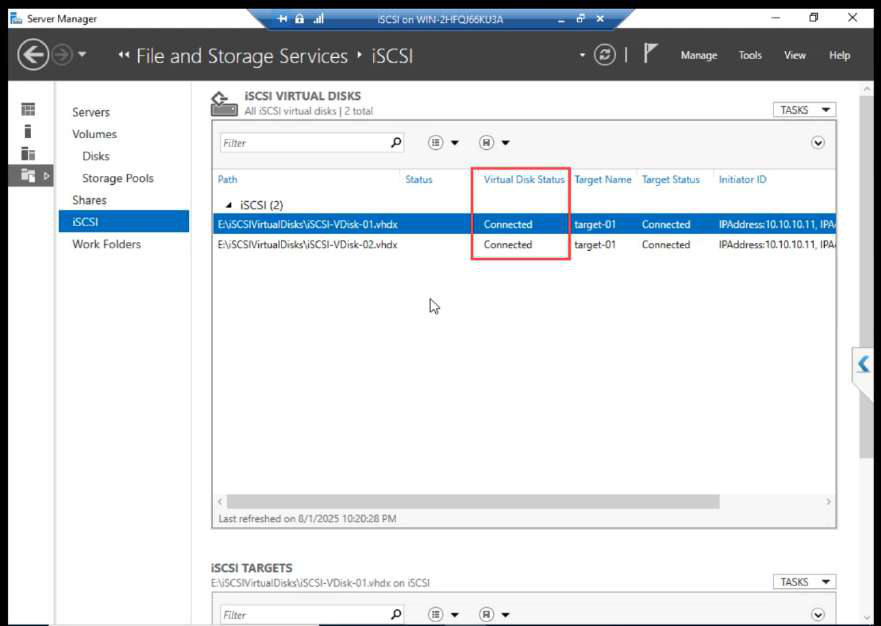The width and height of the screenshot is (881, 626).
Task: Open list view options icon in targets
Action: tap(435, 615)
